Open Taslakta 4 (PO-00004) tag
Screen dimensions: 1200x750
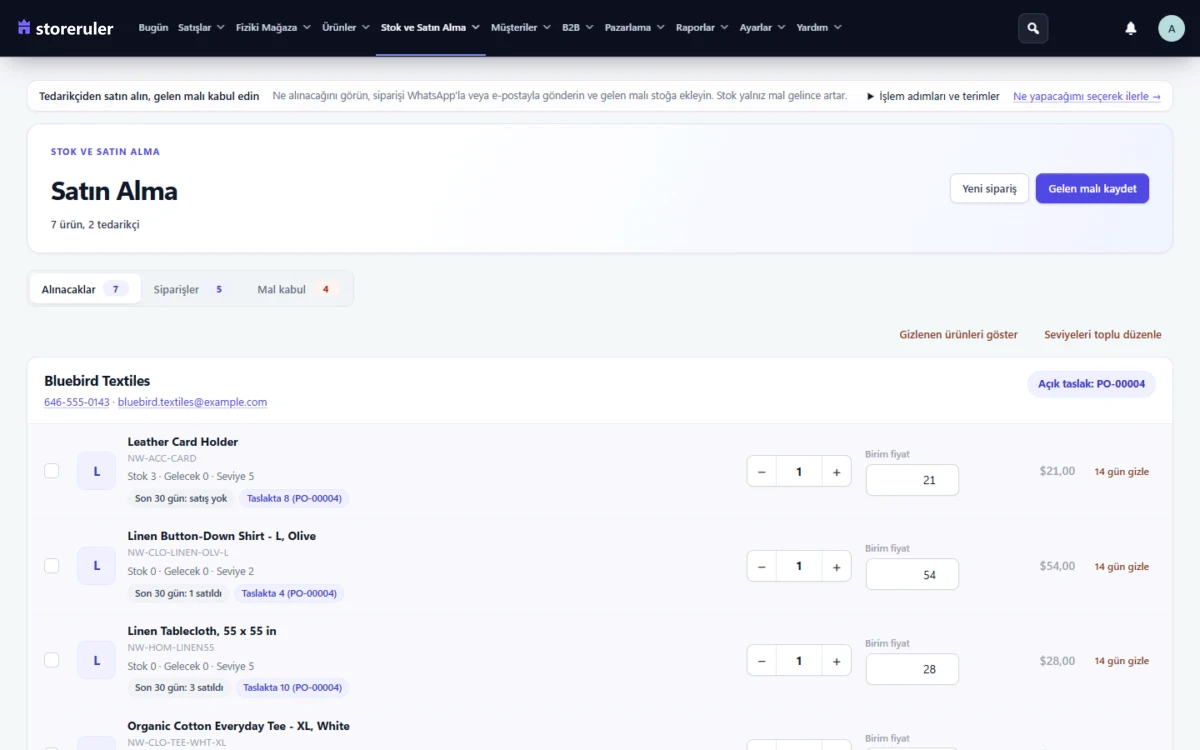click(291, 593)
